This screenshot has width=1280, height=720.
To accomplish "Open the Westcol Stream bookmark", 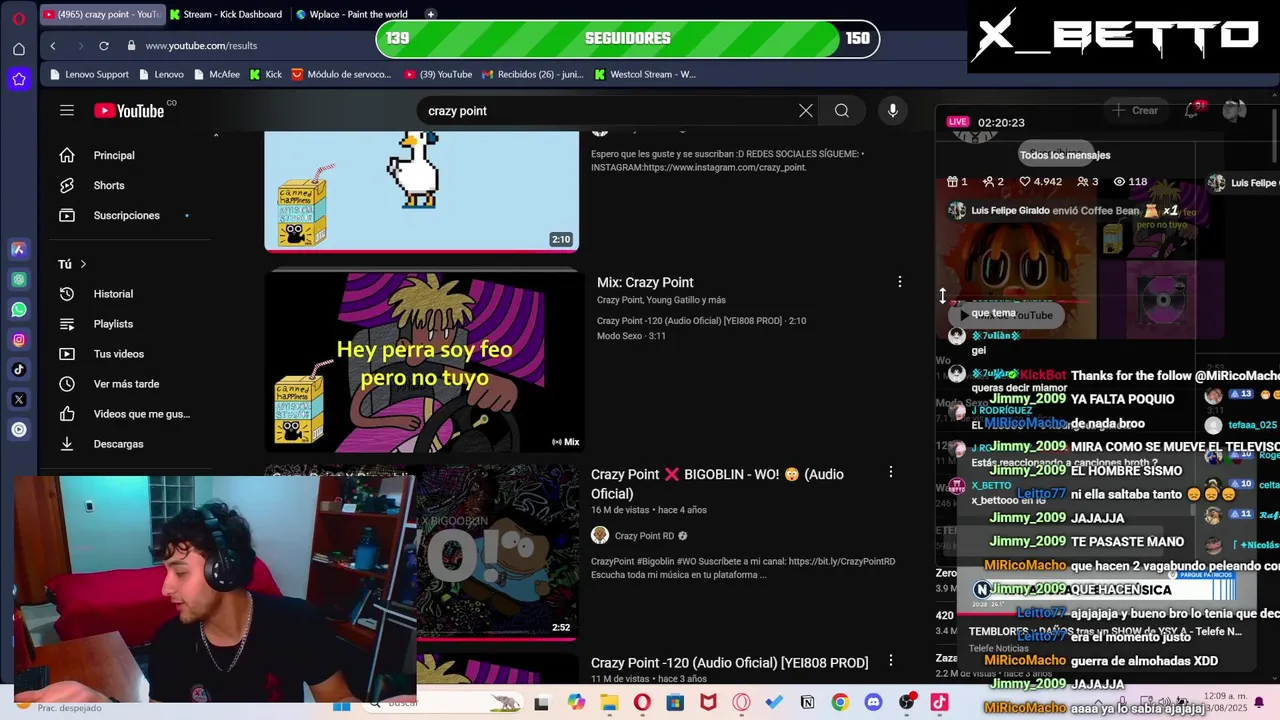I will coord(645,74).
